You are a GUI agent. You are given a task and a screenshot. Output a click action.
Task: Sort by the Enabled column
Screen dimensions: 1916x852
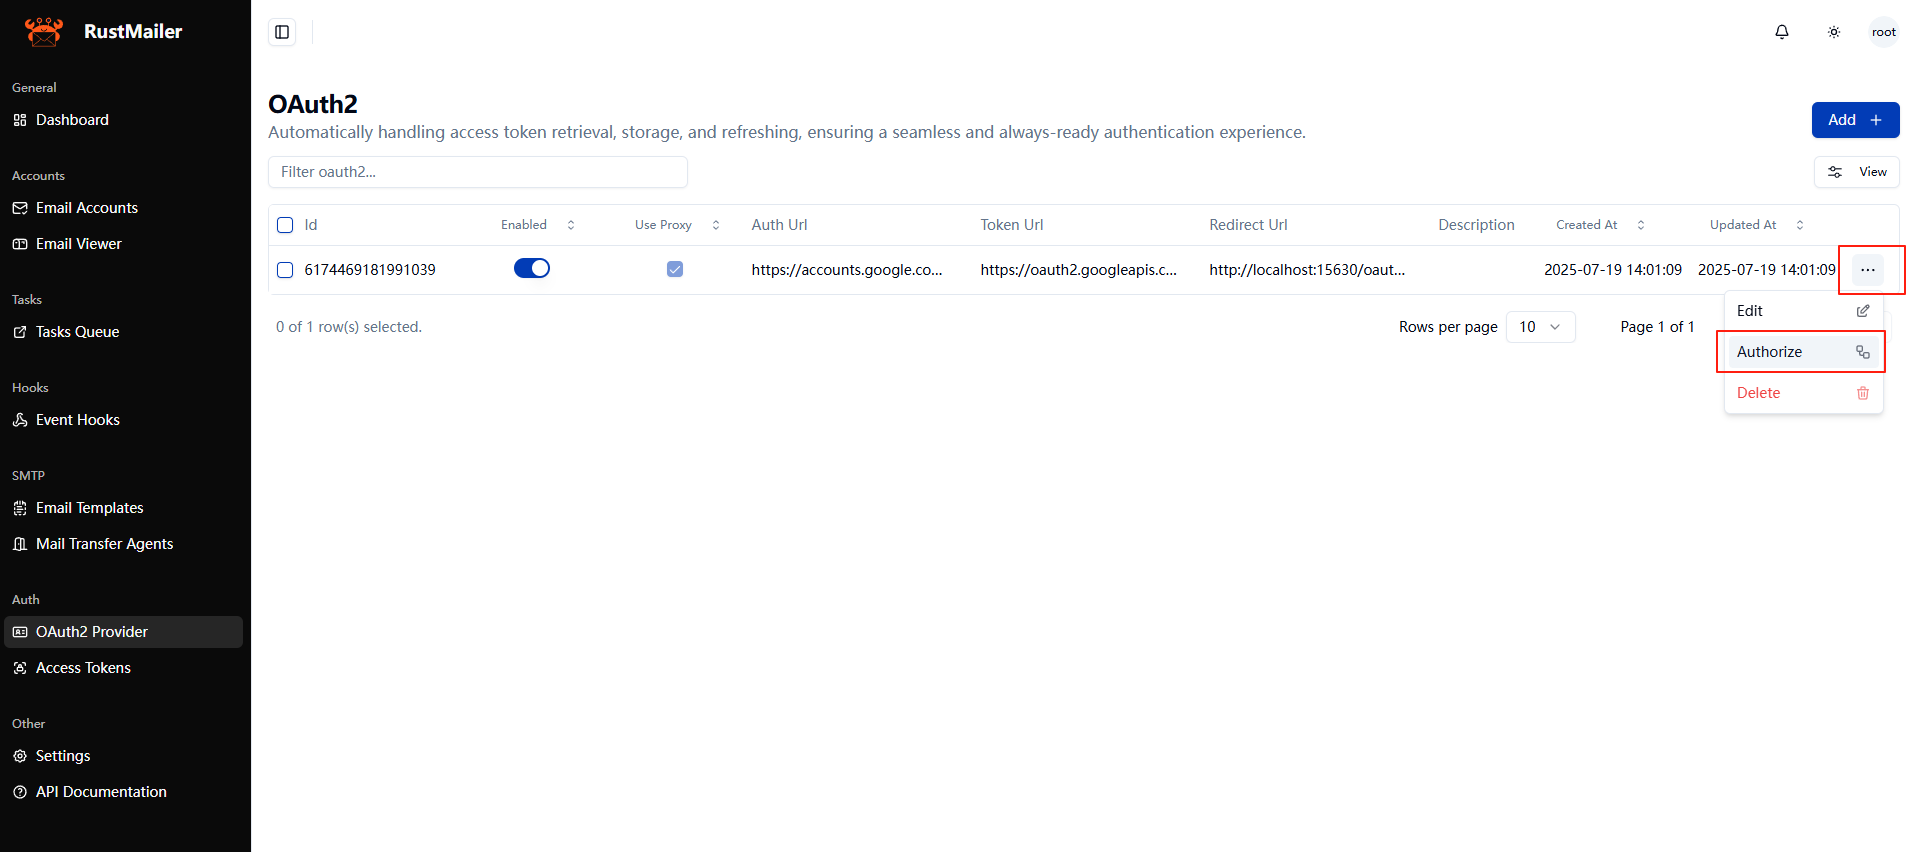(538, 225)
